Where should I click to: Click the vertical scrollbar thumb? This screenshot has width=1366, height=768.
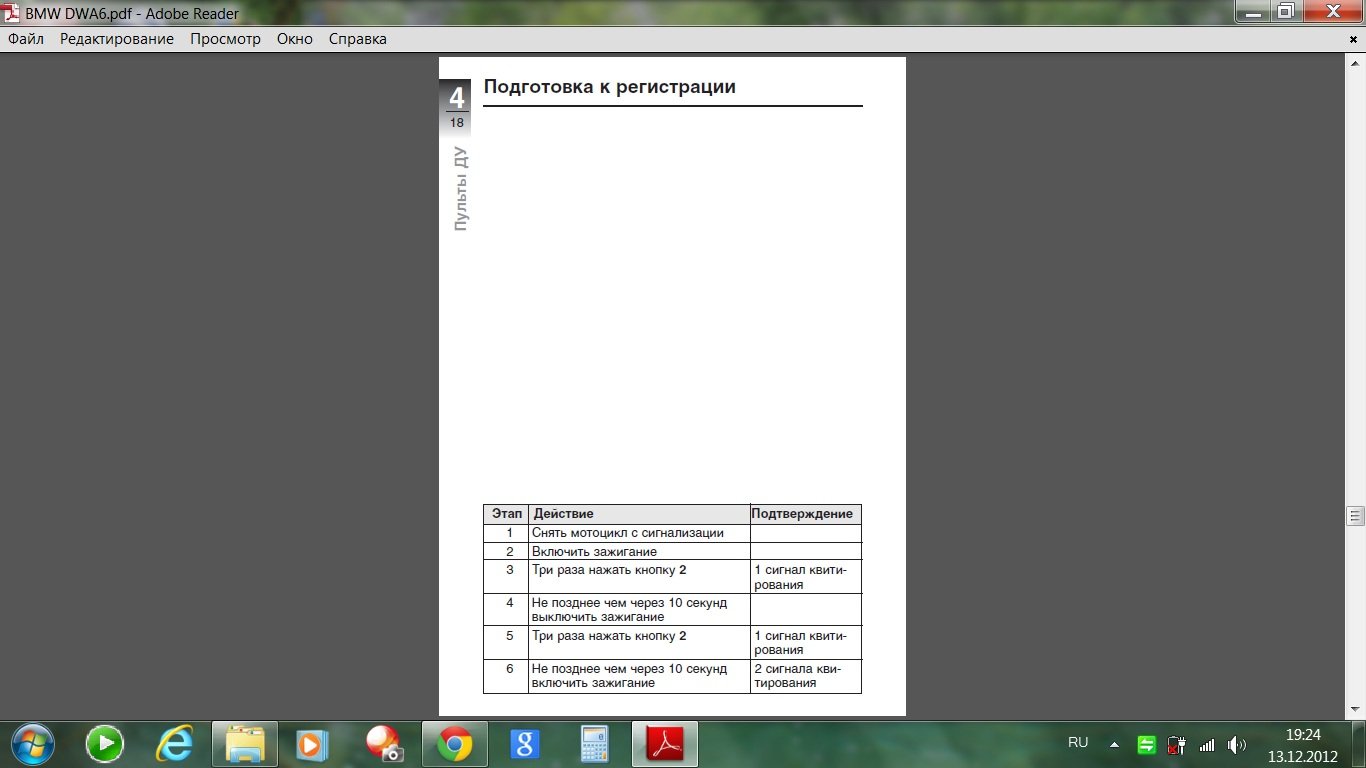click(x=1356, y=516)
